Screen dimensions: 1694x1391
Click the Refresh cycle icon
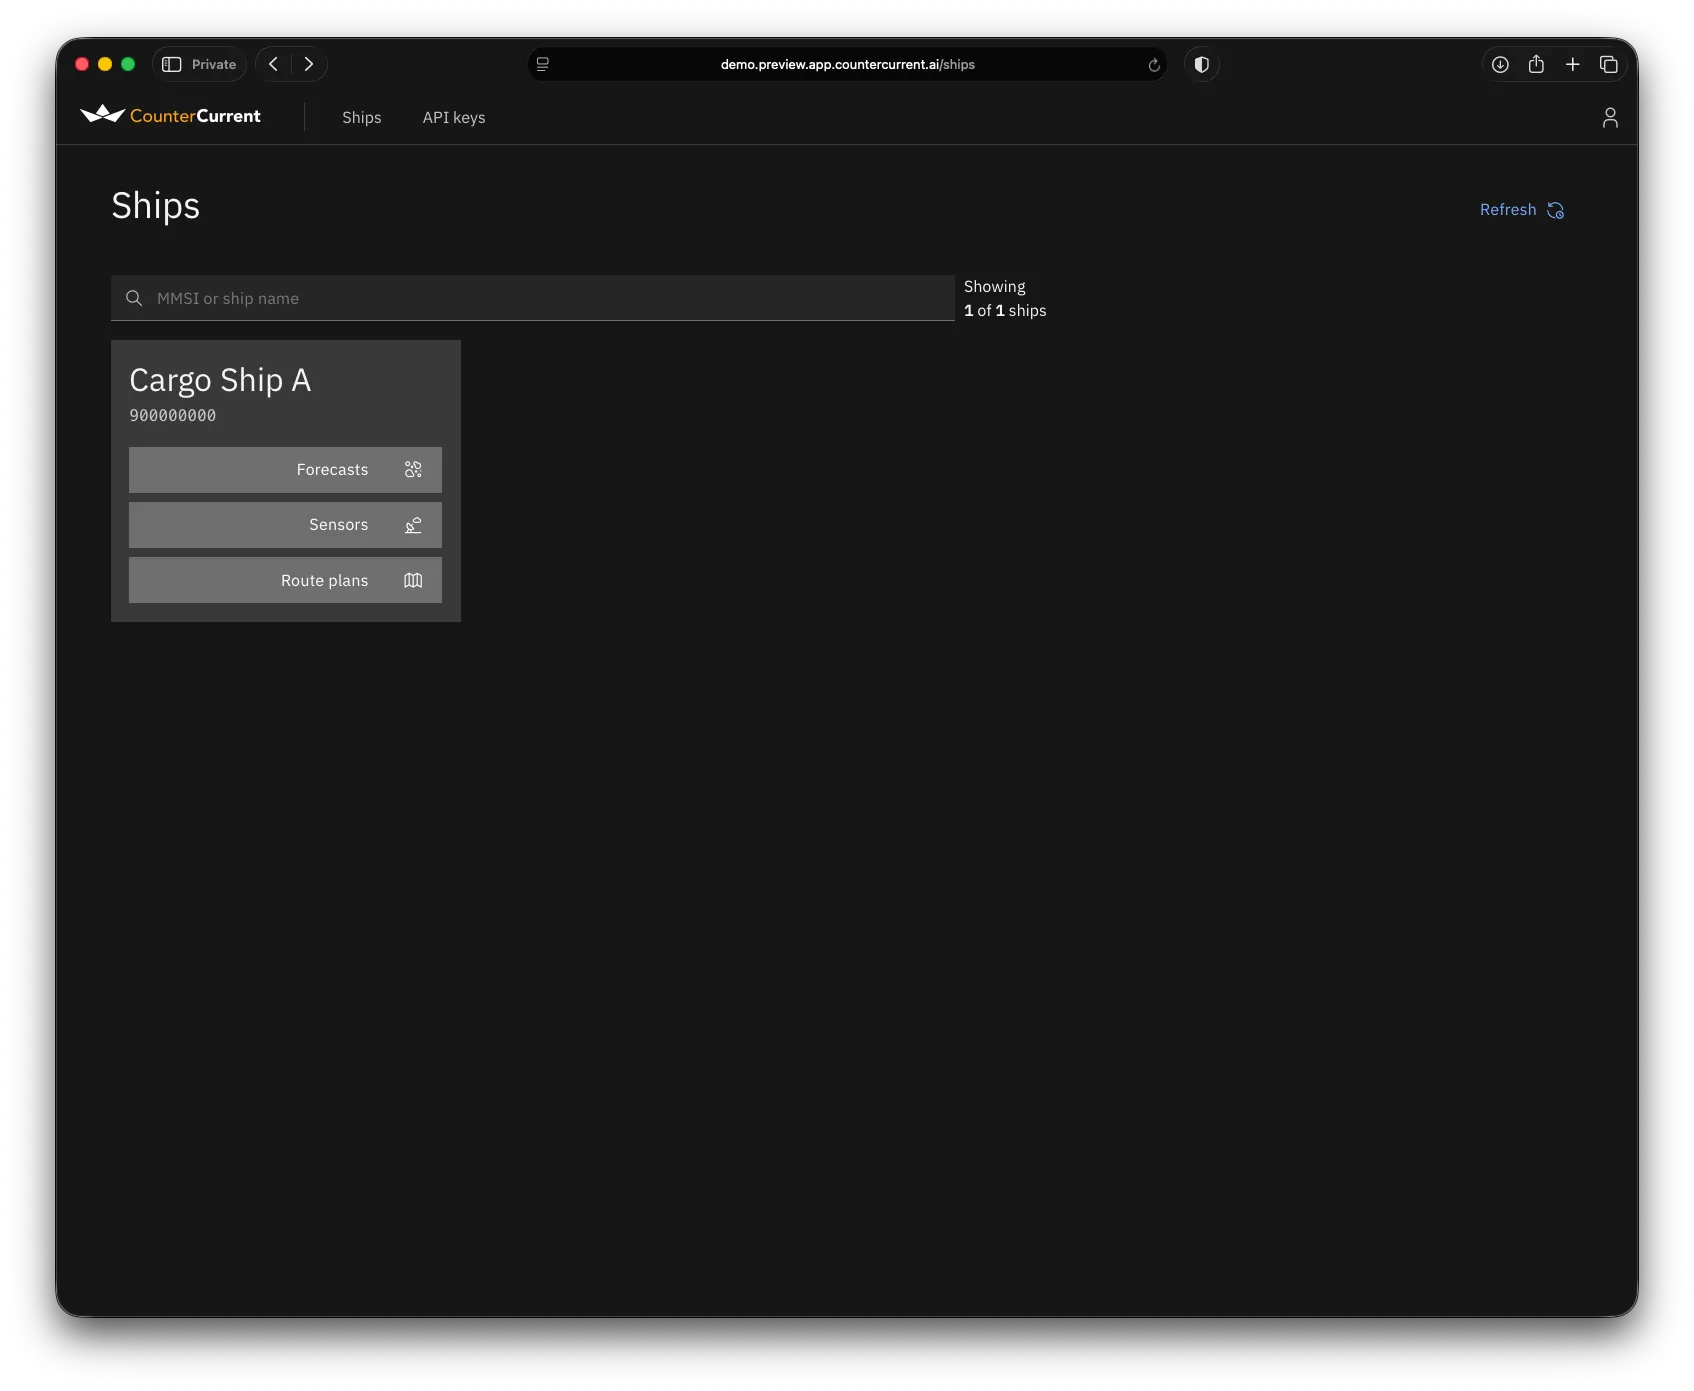pos(1556,210)
